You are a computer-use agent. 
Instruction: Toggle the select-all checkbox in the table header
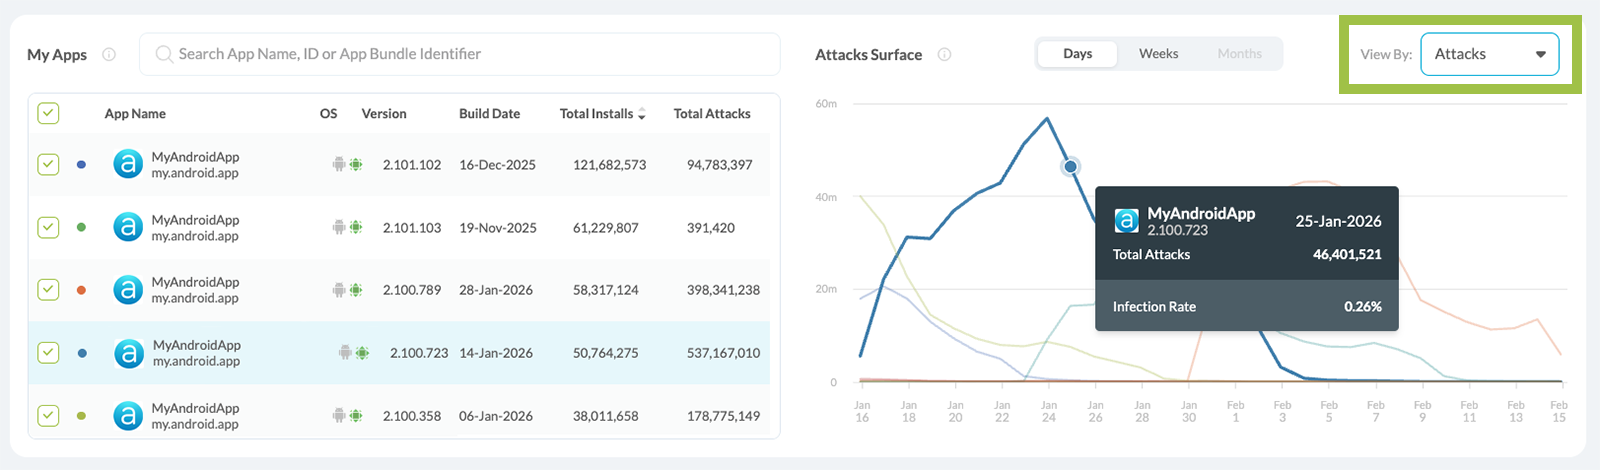coord(48,113)
